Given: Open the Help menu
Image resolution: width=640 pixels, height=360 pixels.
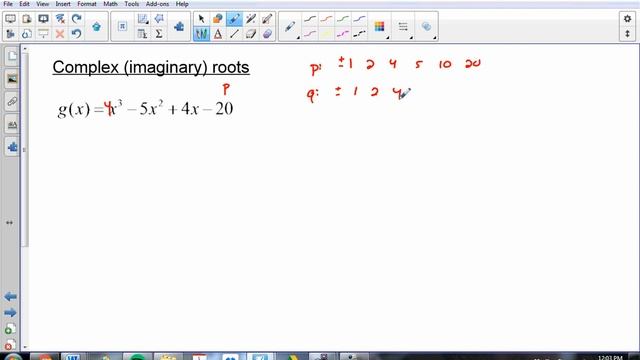Looking at the screenshot, I should (x=182, y=4).
